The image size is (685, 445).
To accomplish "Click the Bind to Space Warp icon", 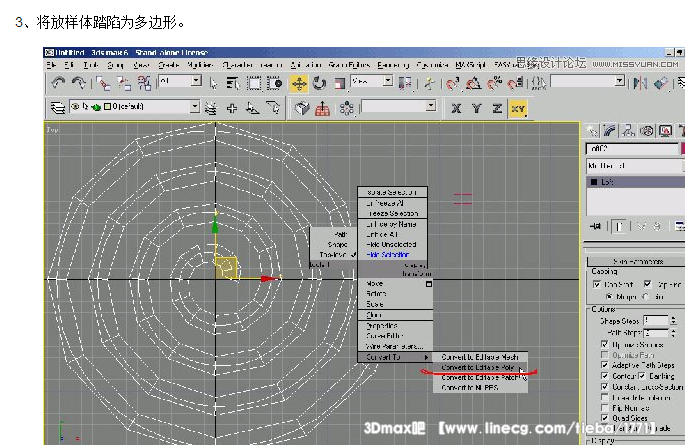I will point(145,83).
